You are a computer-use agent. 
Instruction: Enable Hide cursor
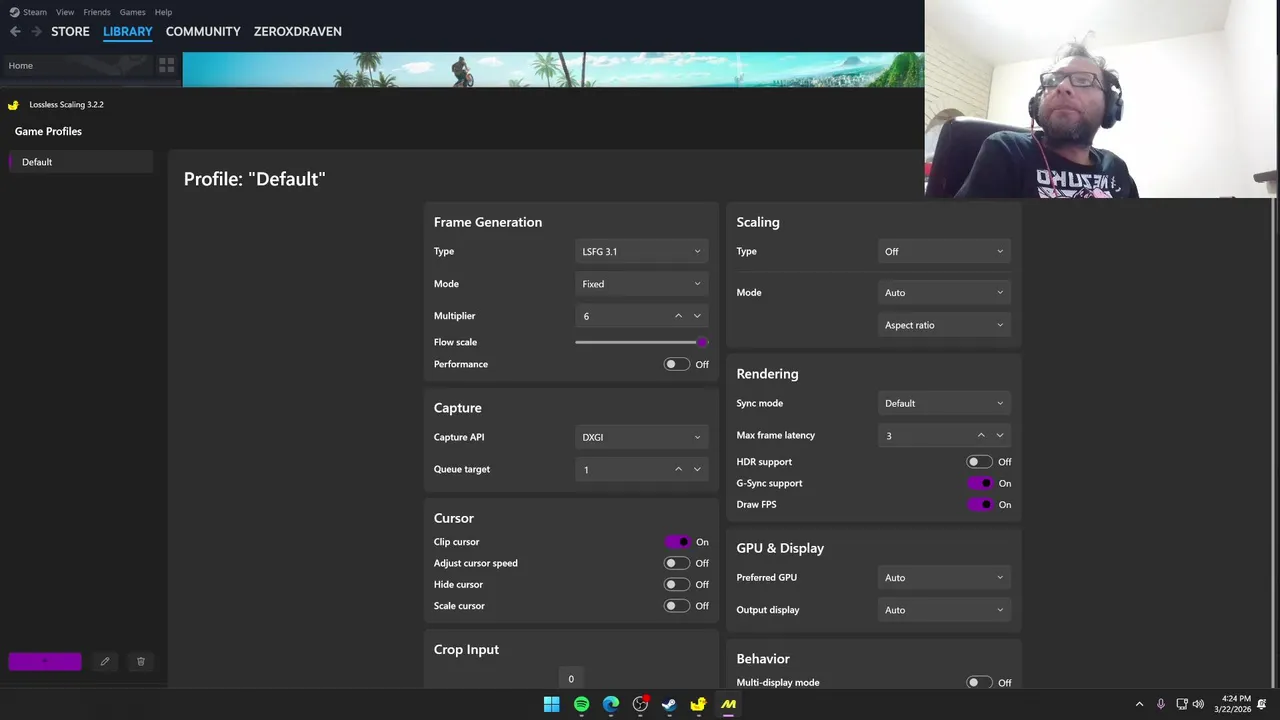(677, 584)
